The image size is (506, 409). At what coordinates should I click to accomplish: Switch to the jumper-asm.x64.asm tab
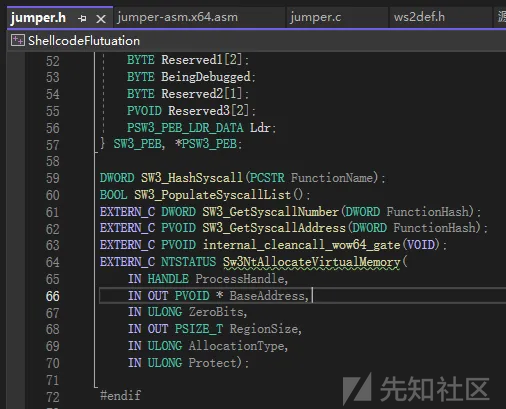[x=178, y=17]
